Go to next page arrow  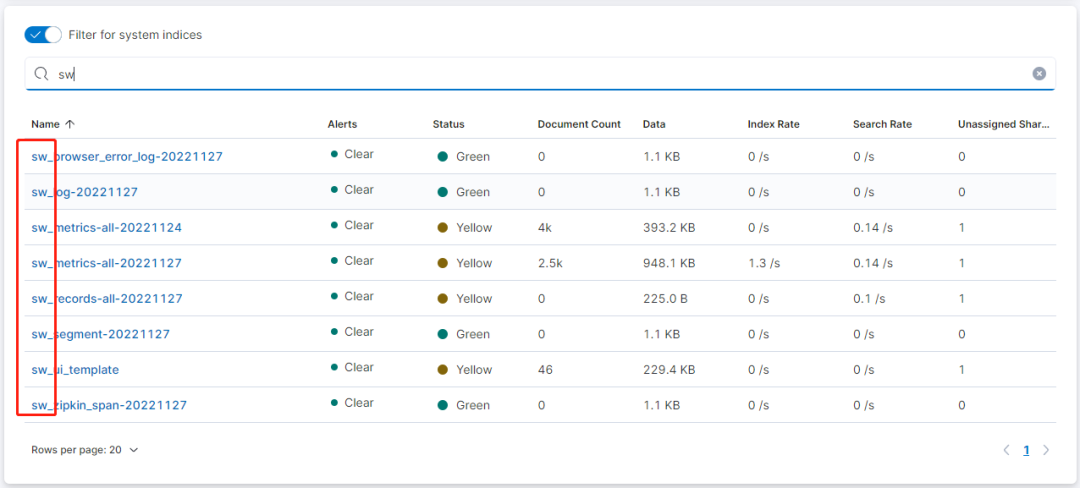click(1046, 450)
